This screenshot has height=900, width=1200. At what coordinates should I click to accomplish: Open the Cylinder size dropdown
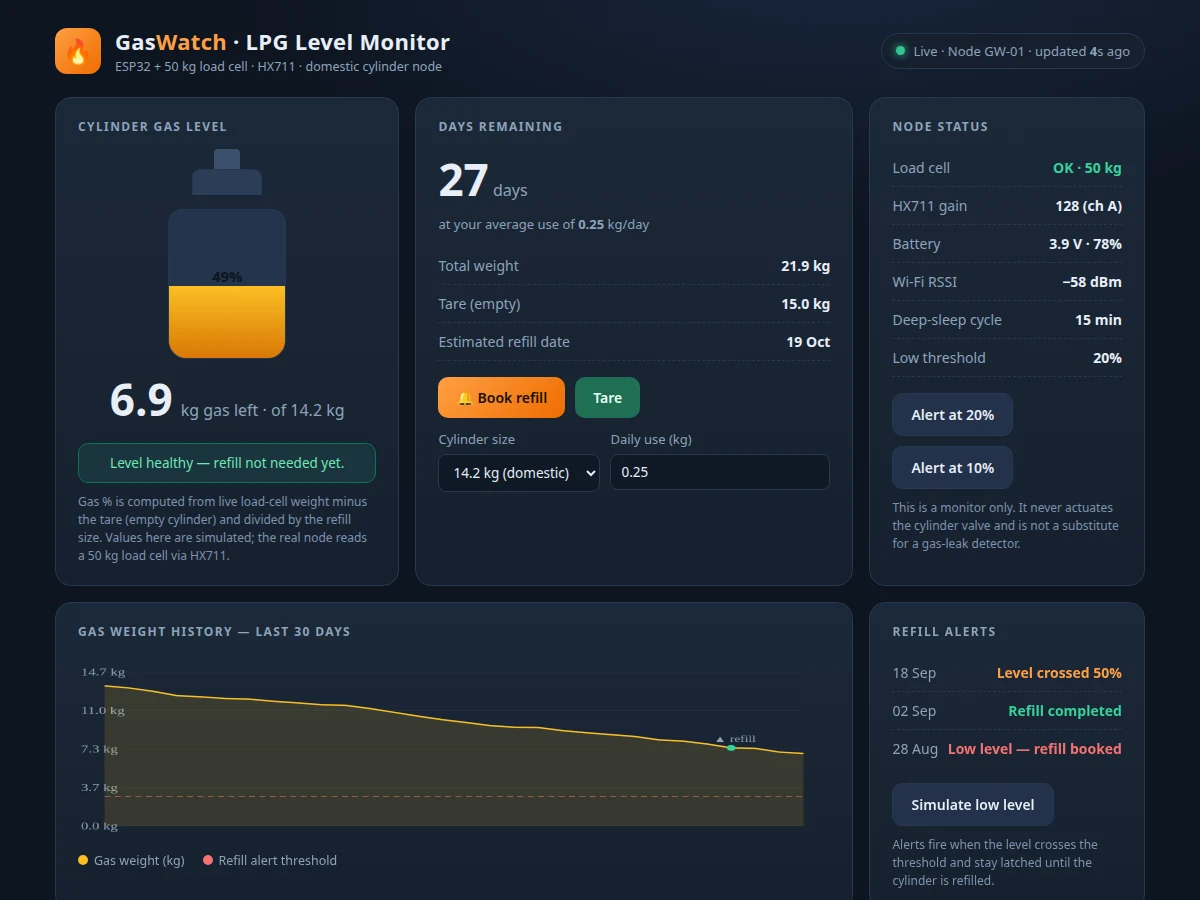[519, 473]
